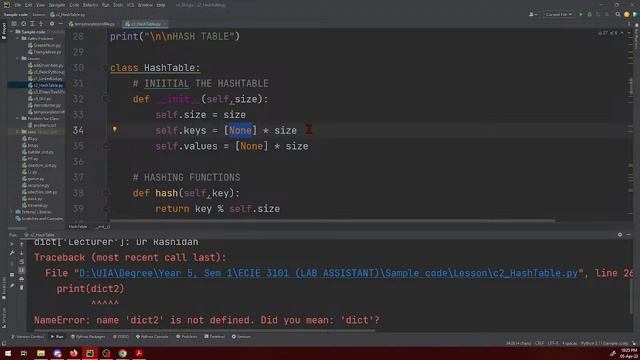The height and width of the screenshot is (360, 640).
Task: Rerun c2_HashTable from Run panel
Action: coord(12,244)
